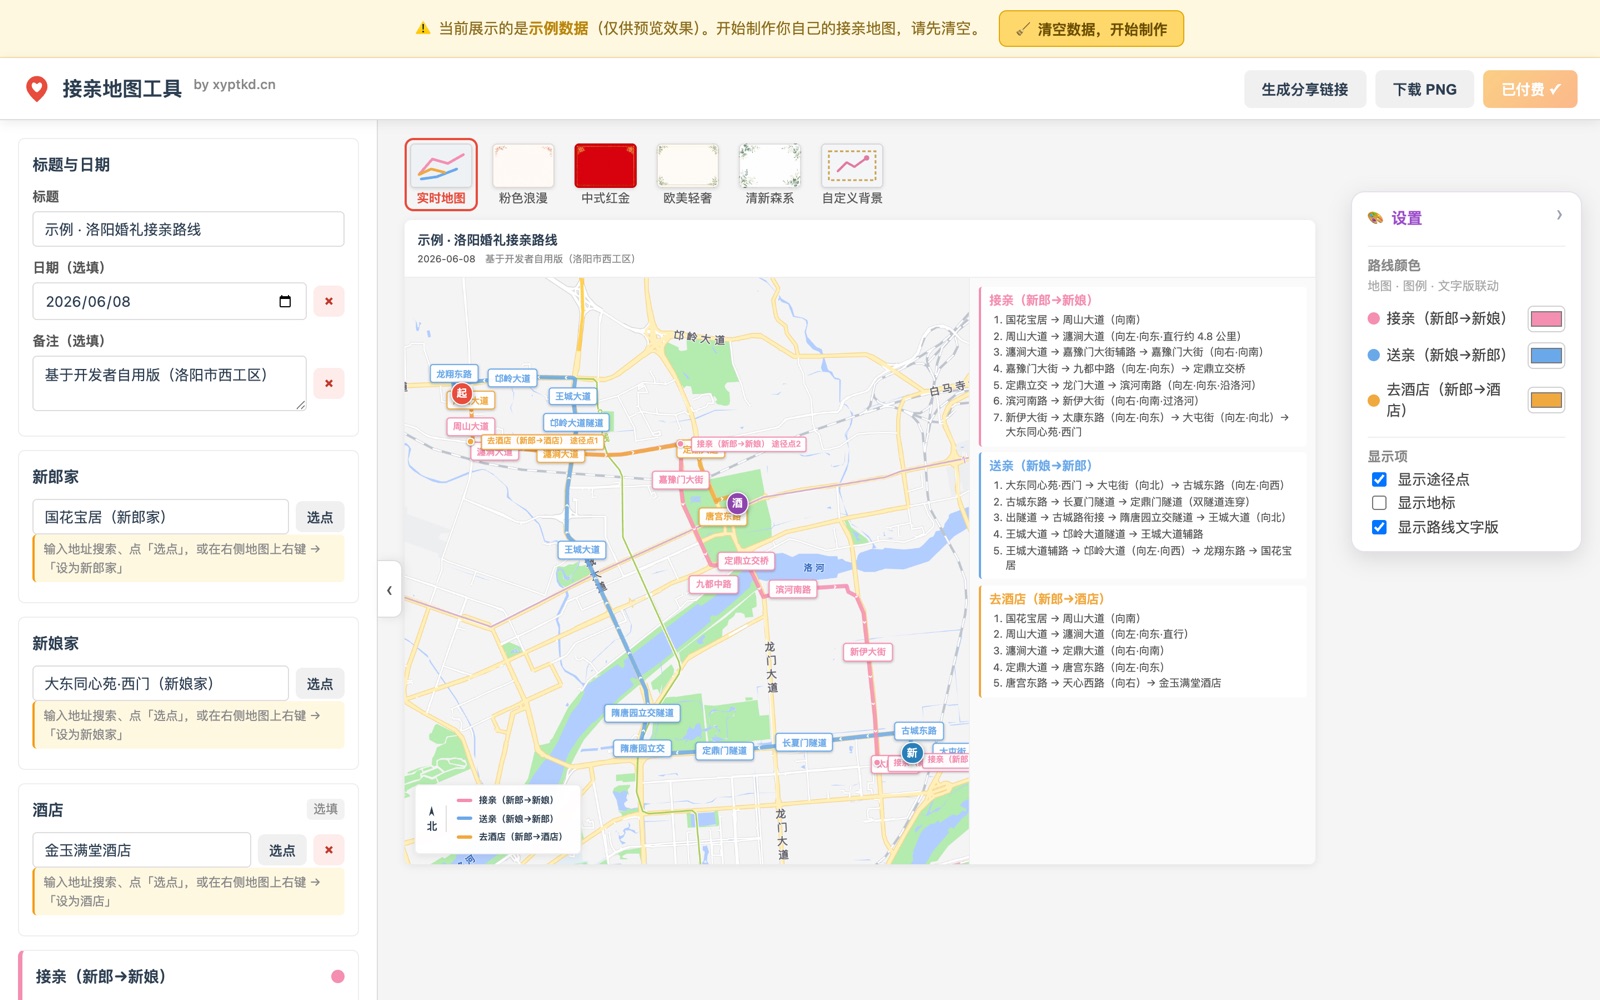Click the date input 2026/06/08
1600x1000 pixels.
[169, 301]
